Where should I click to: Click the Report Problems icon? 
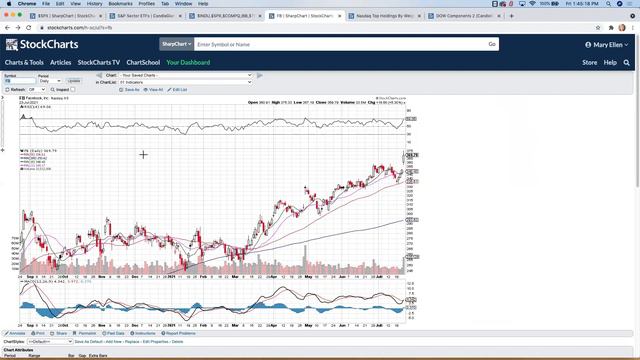[163, 333]
